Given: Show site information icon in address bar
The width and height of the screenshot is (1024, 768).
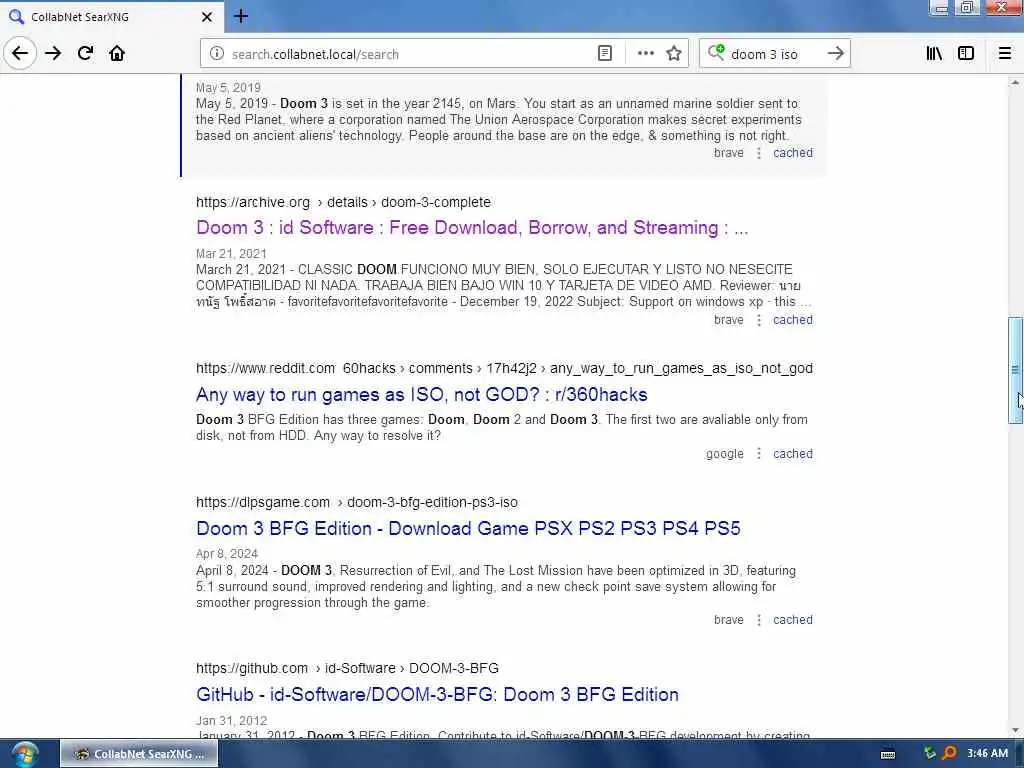Looking at the screenshot, I should [217, 54].
